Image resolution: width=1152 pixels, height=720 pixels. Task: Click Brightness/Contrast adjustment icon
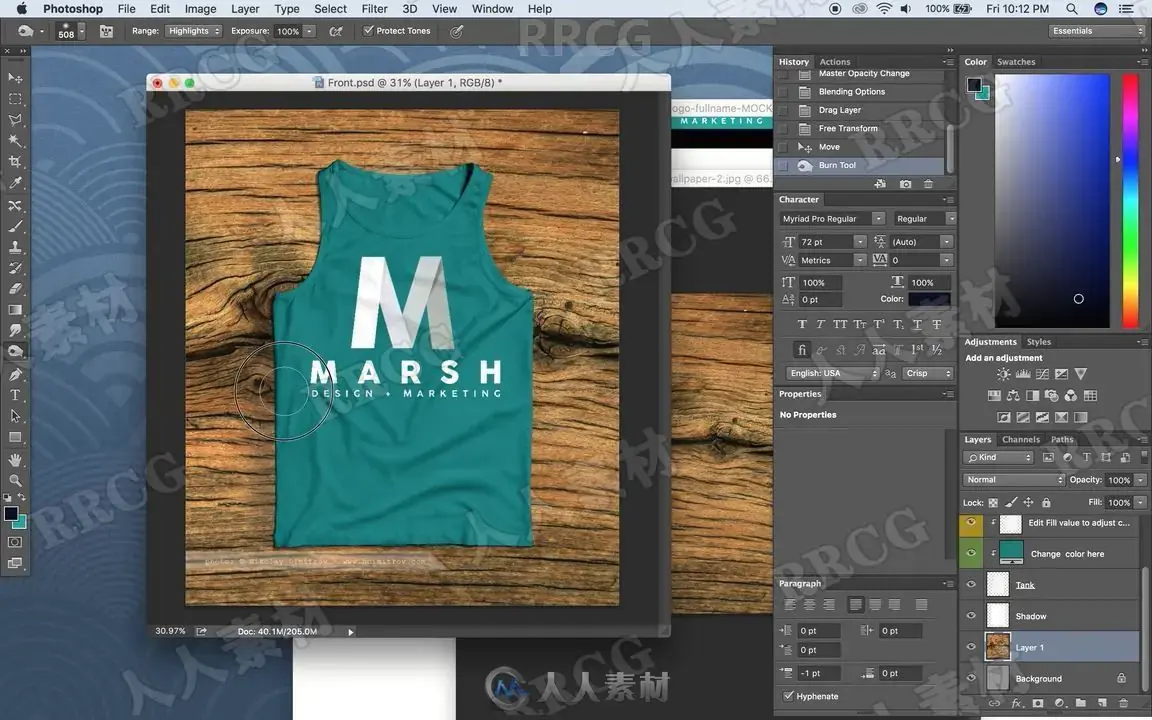pos(1004,374)
